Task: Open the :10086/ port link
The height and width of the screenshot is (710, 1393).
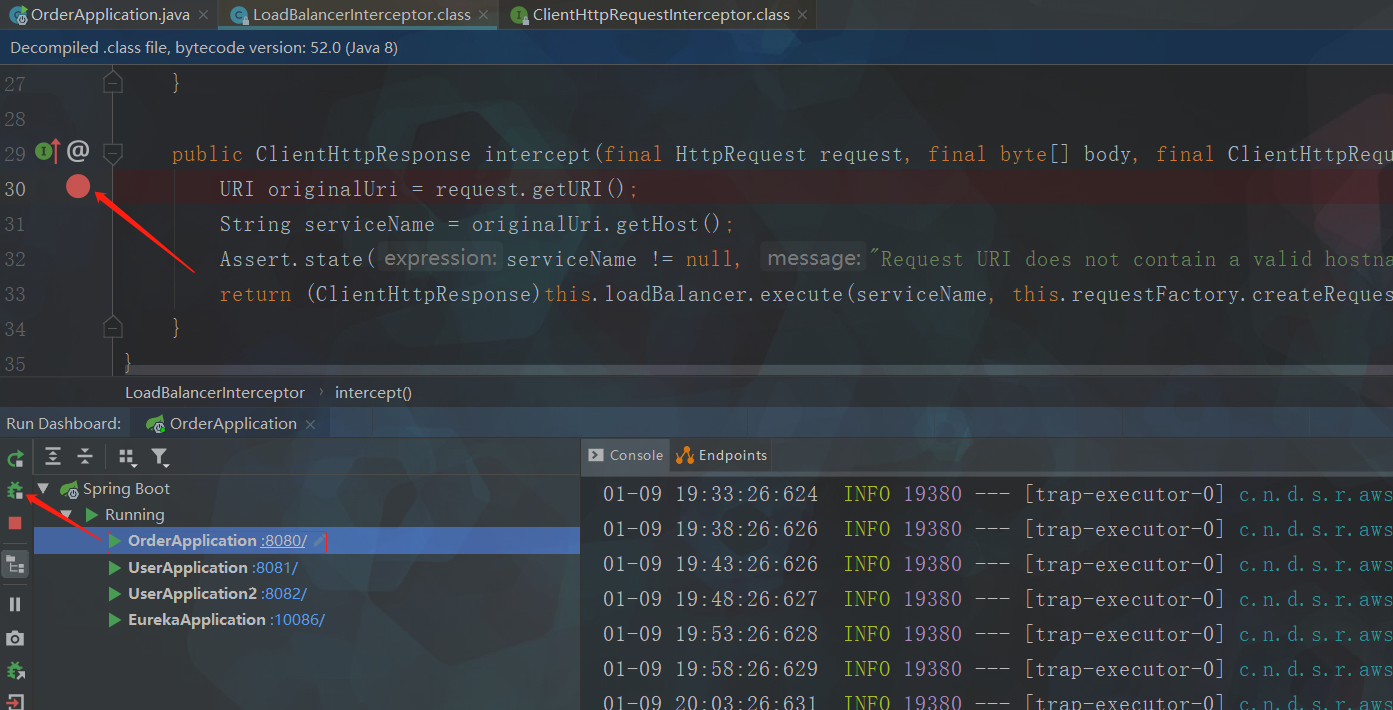Action: tap(297, 620)
